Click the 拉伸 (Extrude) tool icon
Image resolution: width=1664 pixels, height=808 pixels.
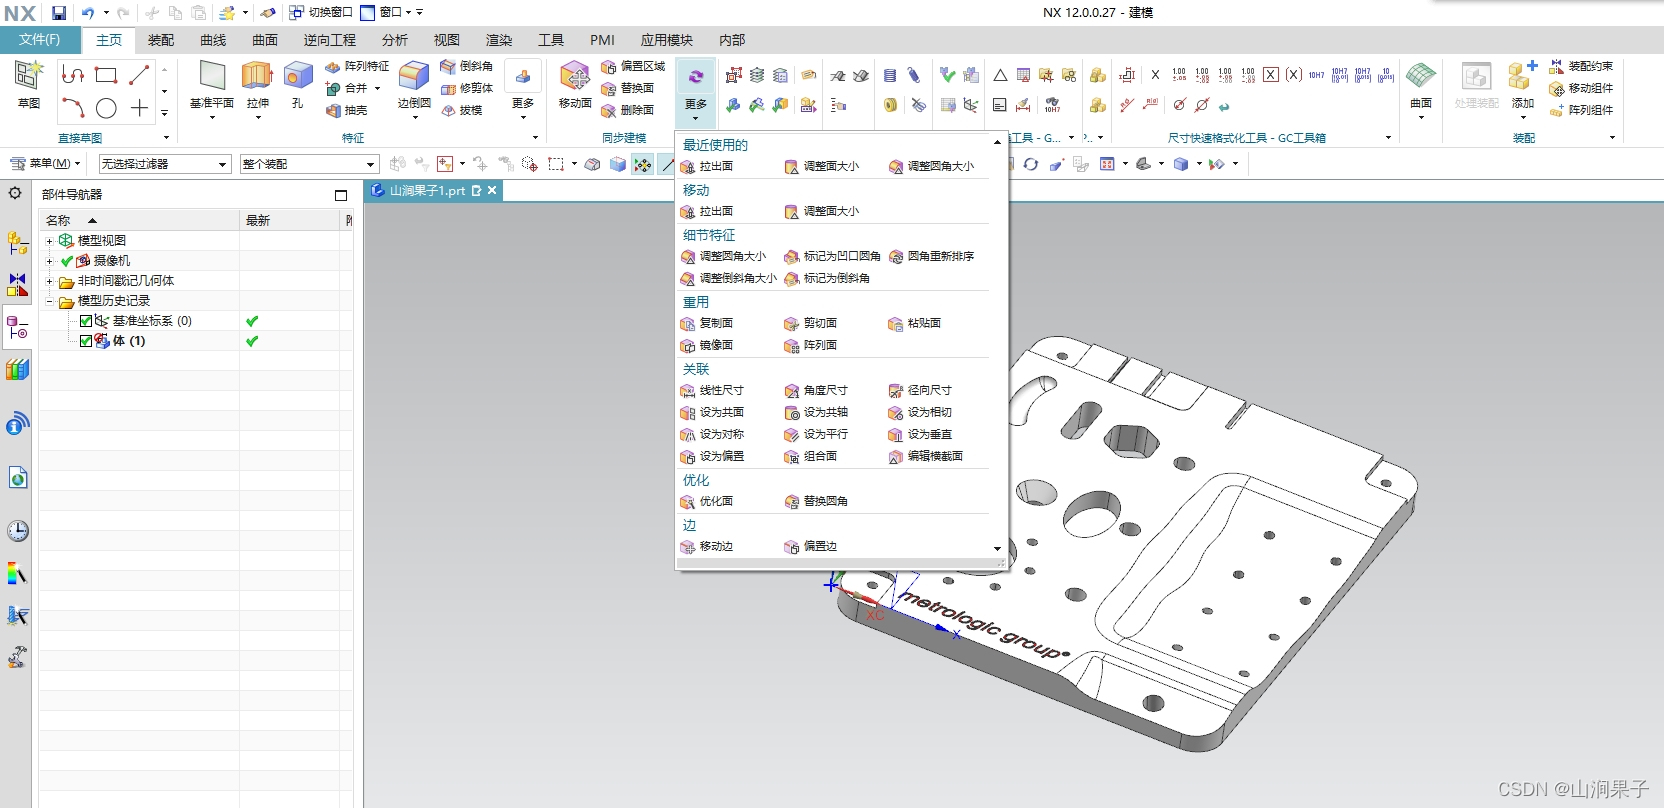pos(257,76)
